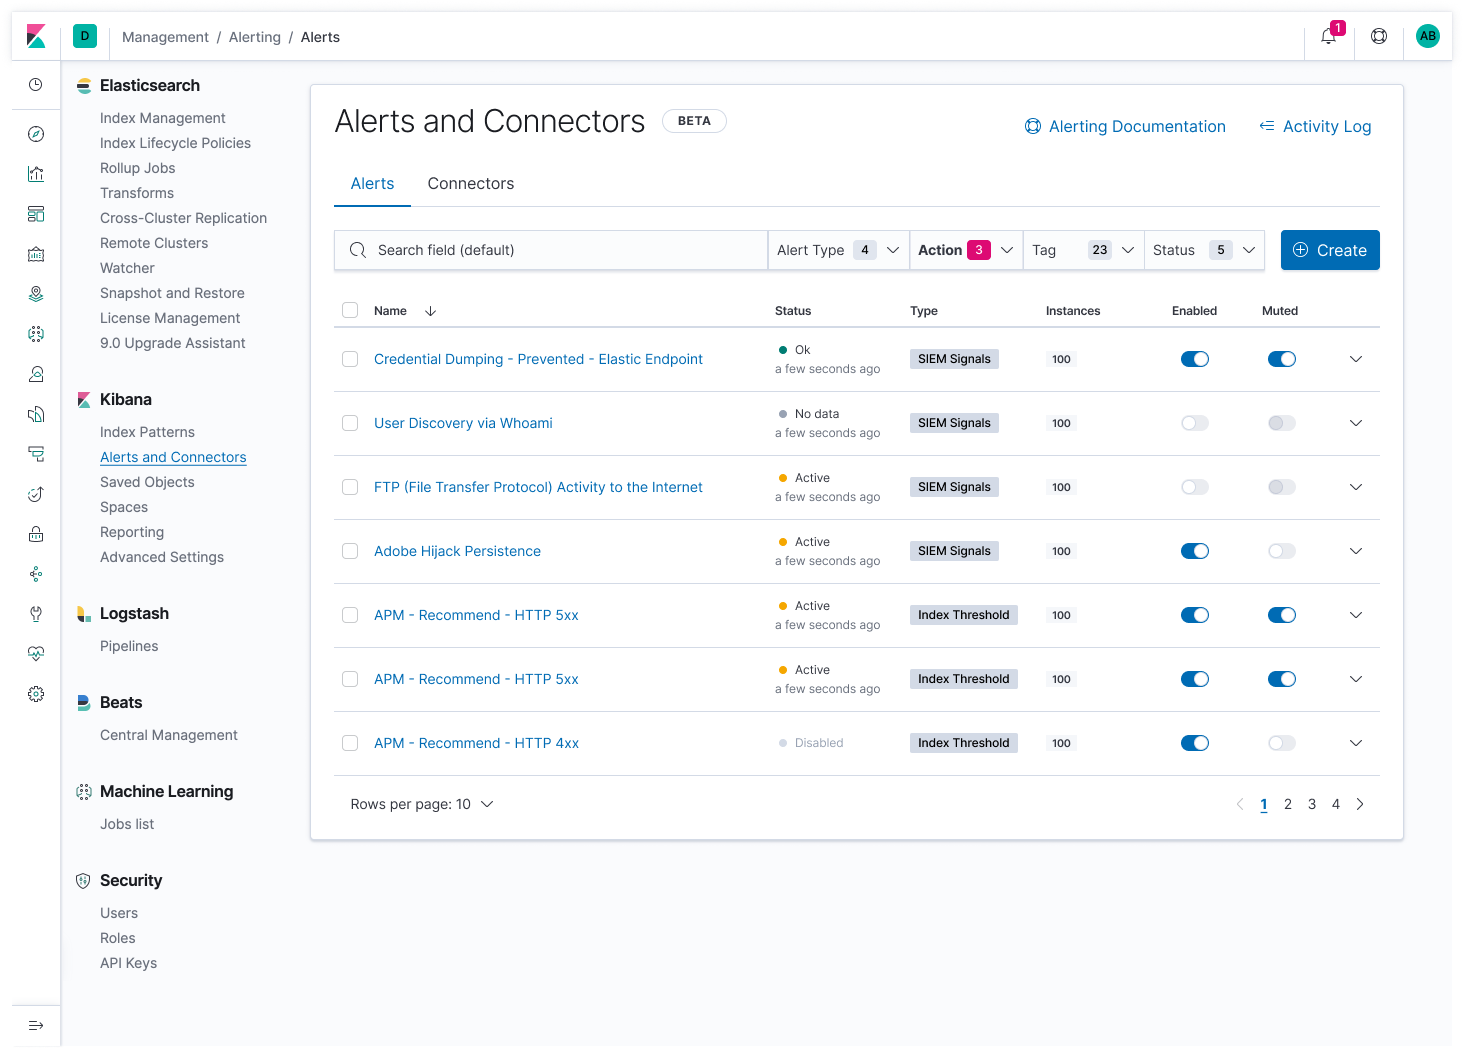Expand the Credential Dumping row chevron
Image resolution: width=1464 pixels, height=1048 pixels.
[x=1356, y=359]
